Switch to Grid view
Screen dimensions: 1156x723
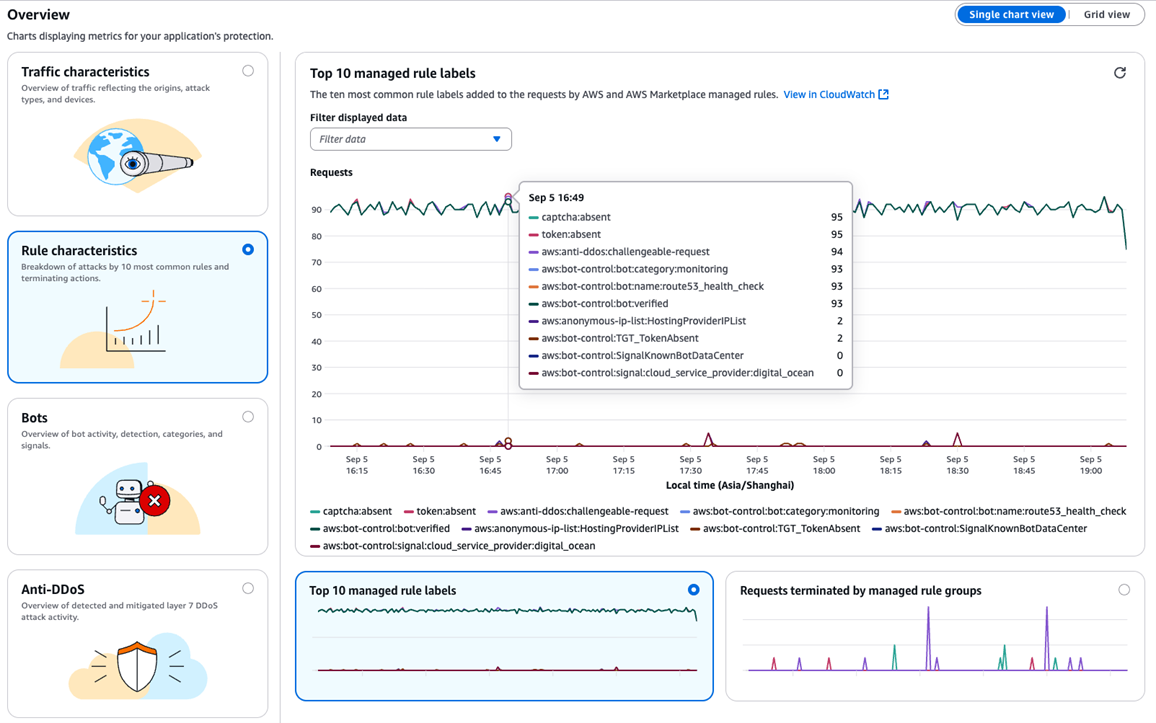[1106, 15]
